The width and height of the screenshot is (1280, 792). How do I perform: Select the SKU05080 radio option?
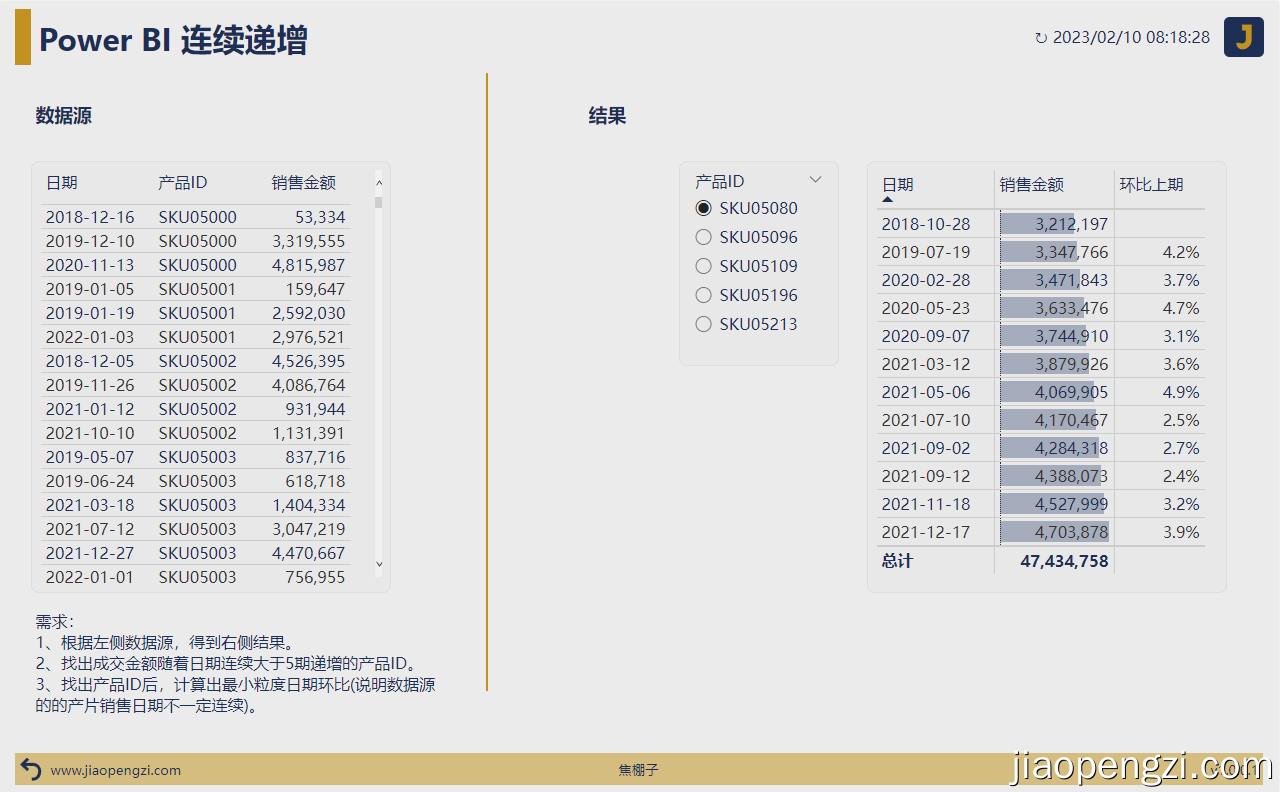click(703, 208)
